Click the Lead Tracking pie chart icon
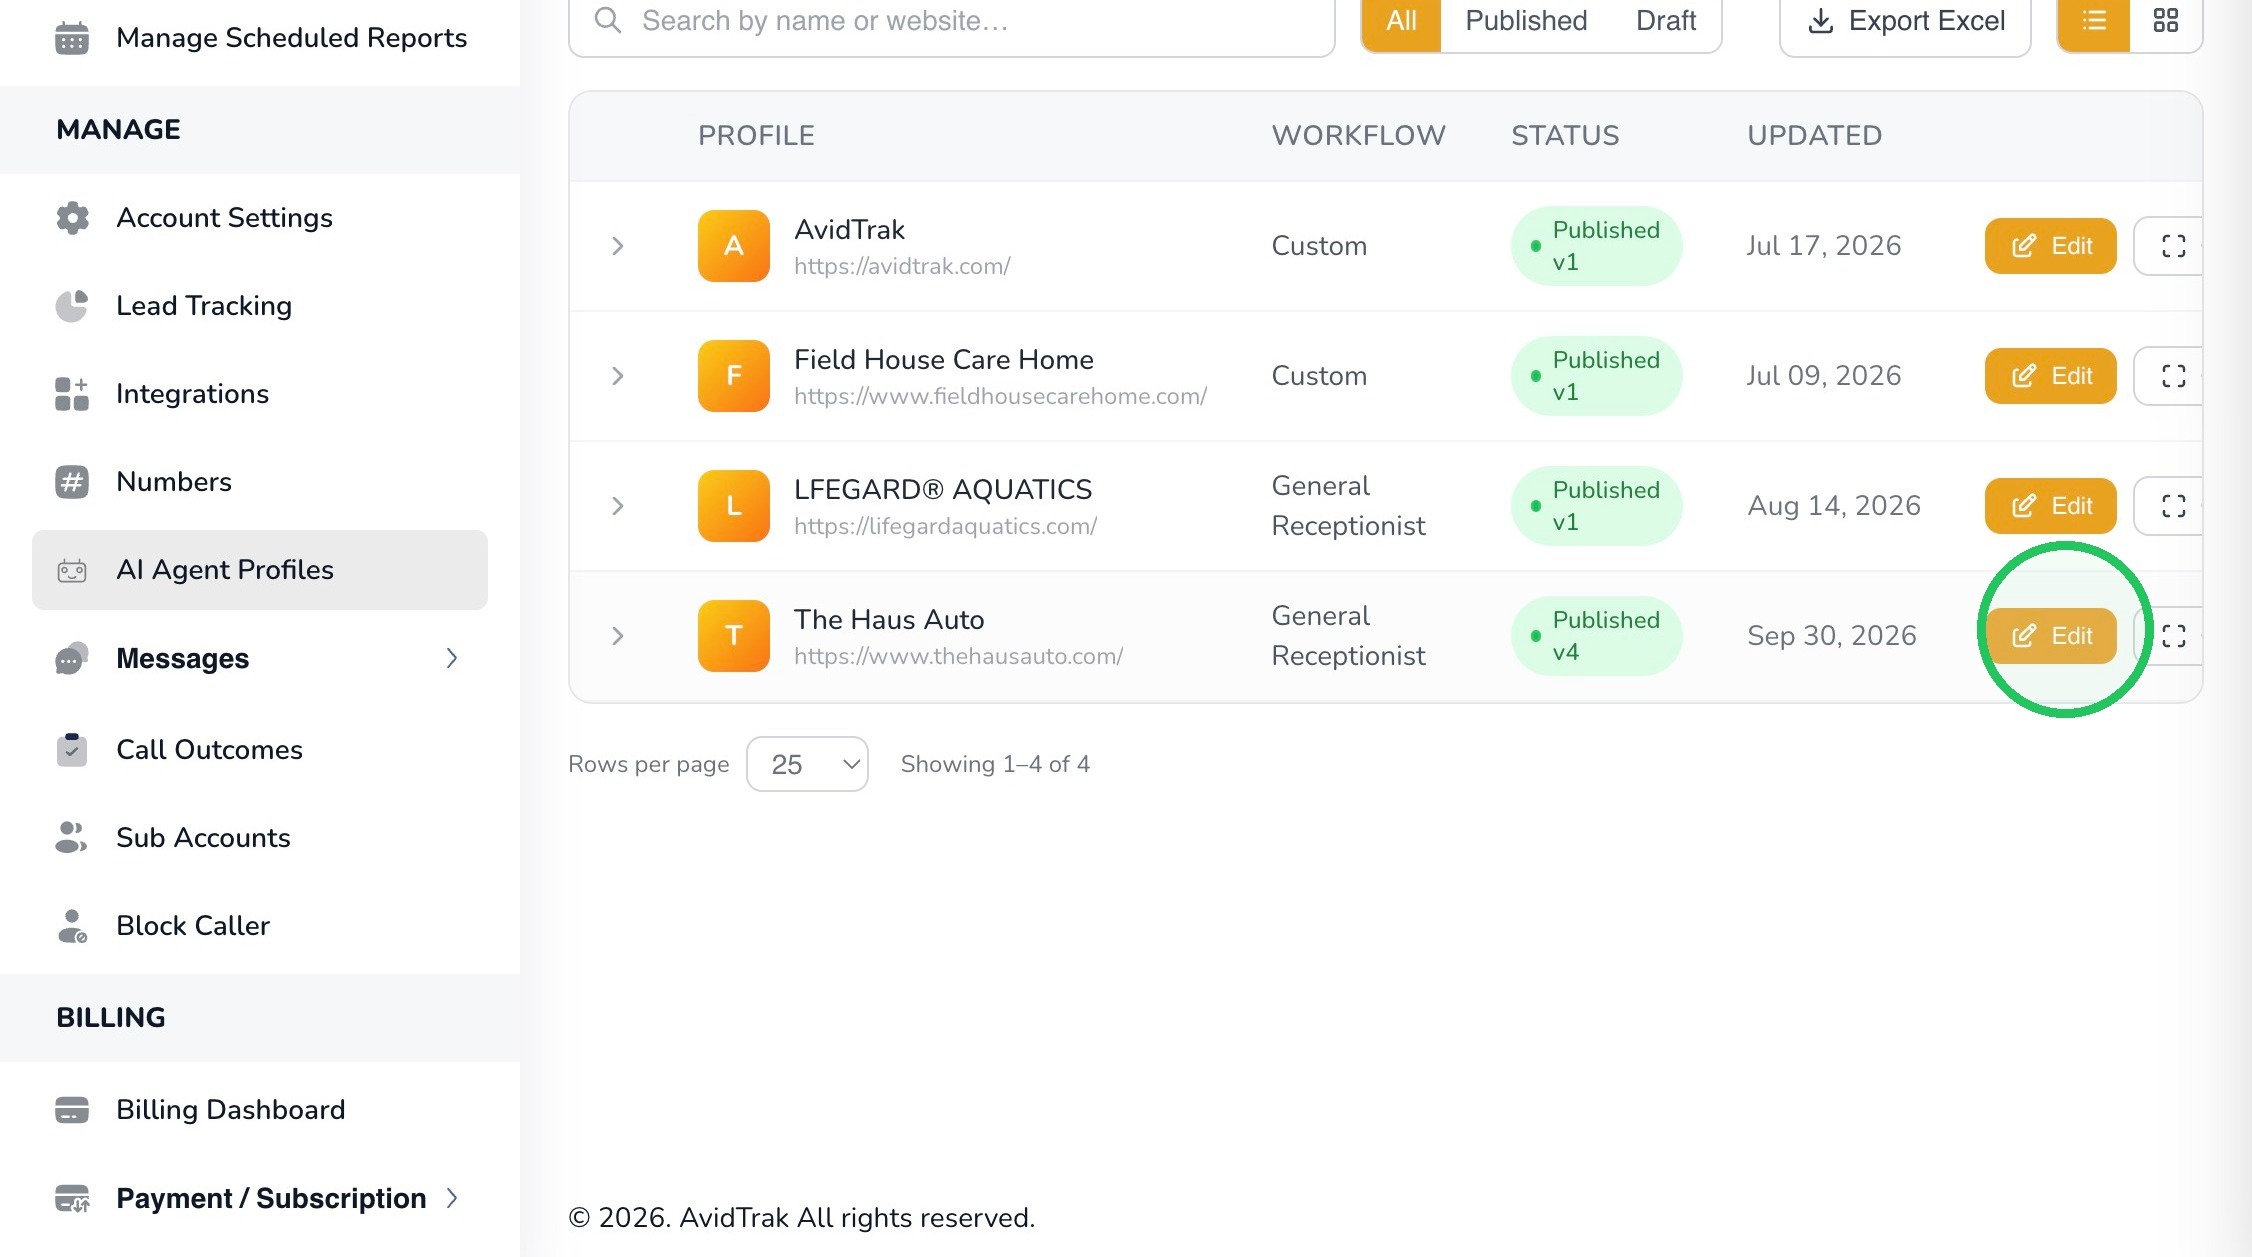The height and width of the screenshot is (1257, 2252). [x=72, y=306]
